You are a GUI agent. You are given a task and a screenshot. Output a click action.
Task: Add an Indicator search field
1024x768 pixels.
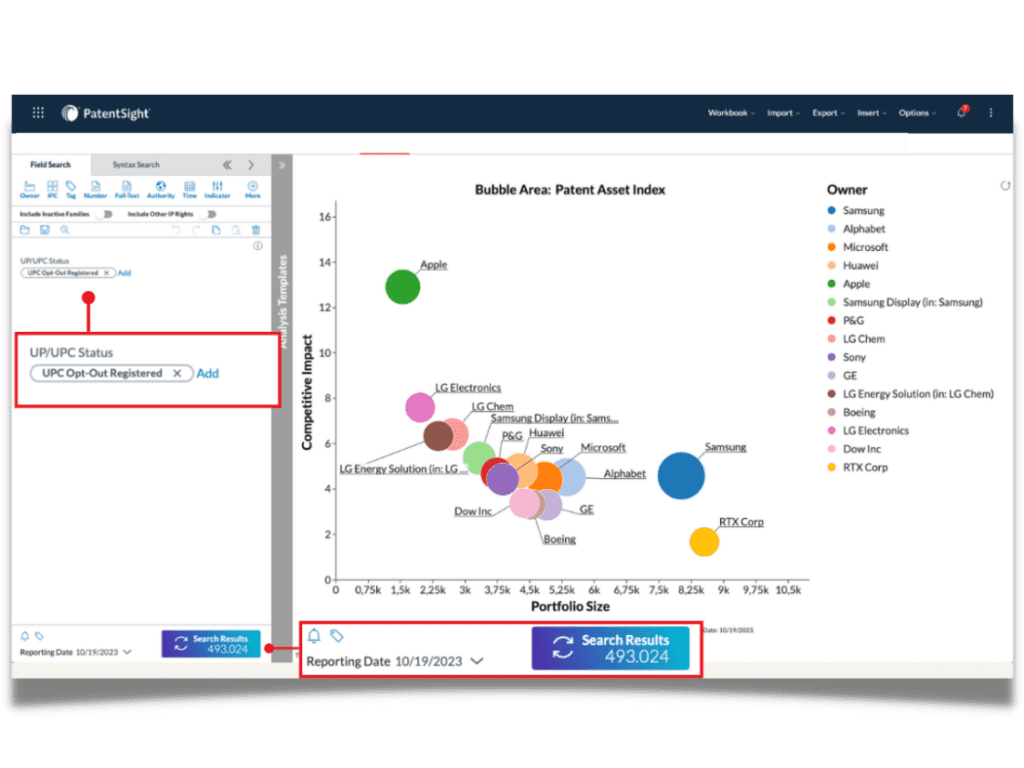click(217, 189)
